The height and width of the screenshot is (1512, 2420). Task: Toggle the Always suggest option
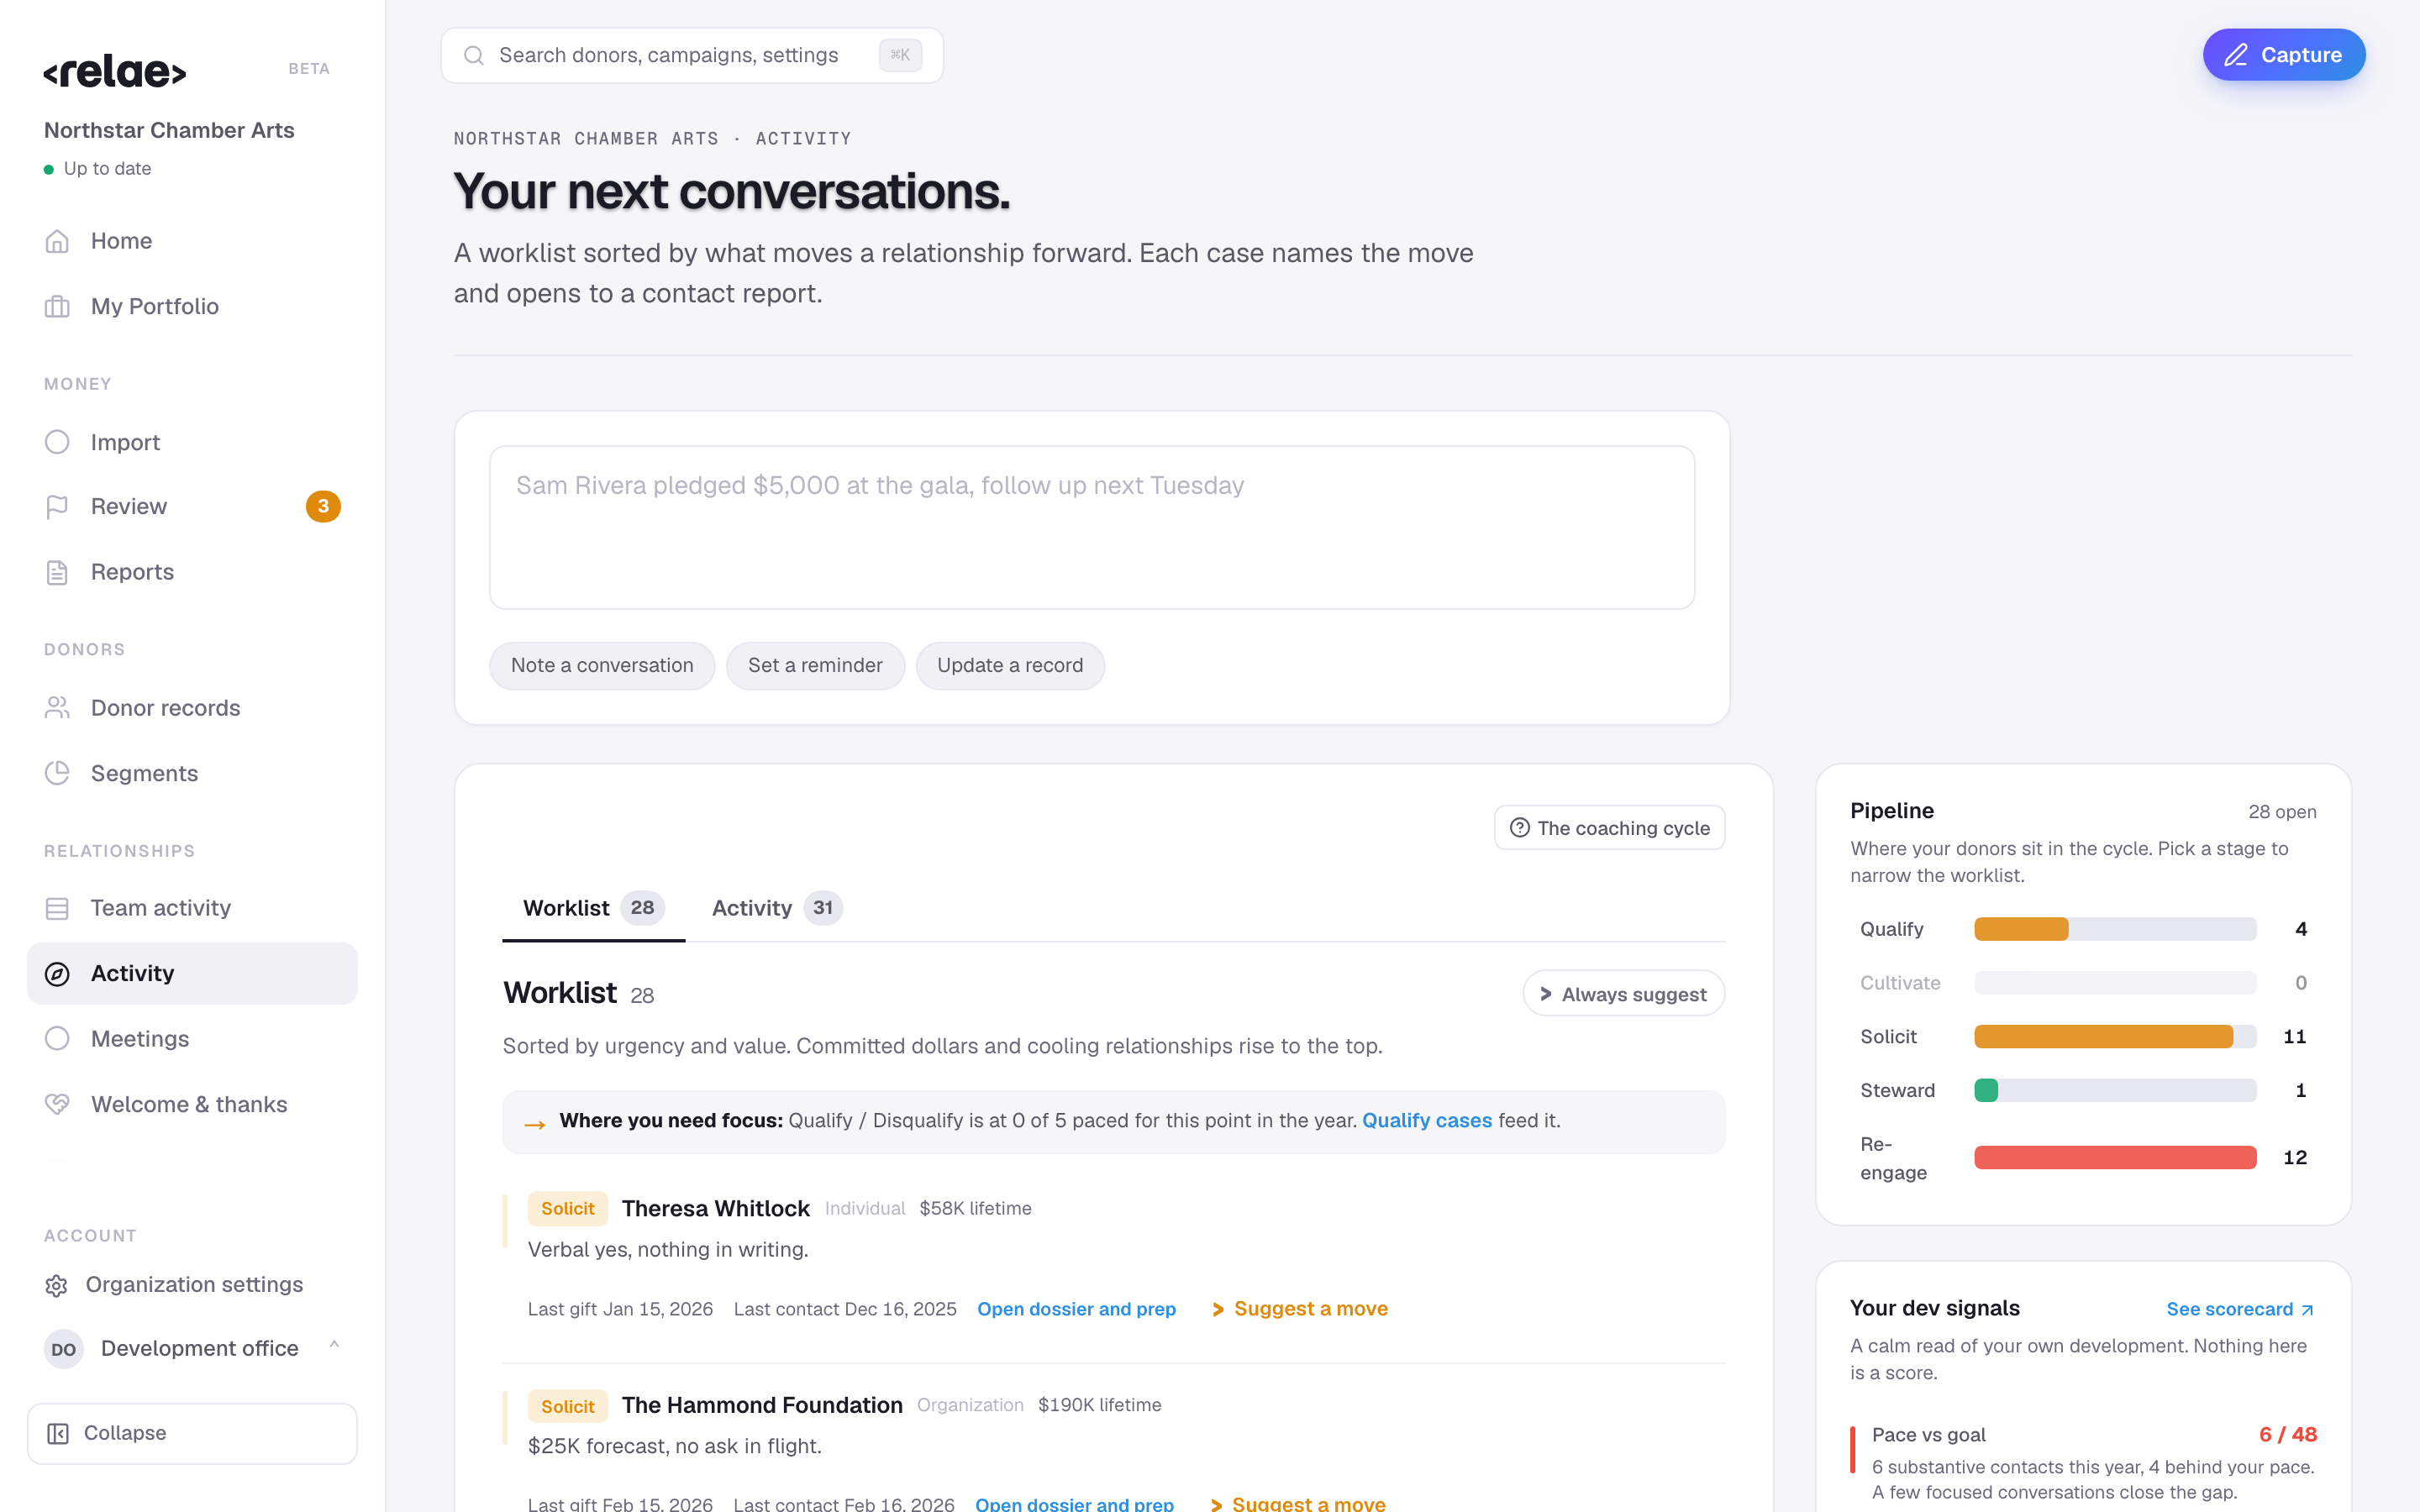[1623, 994]
